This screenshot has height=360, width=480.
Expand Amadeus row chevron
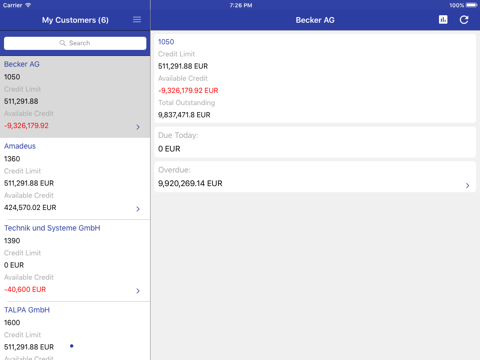(x=138, y=209)
